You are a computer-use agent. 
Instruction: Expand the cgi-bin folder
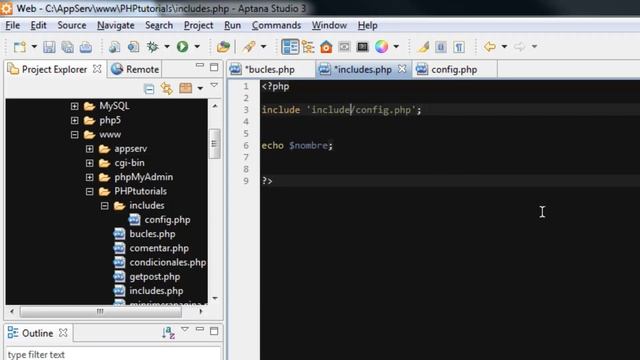(89, 163)
